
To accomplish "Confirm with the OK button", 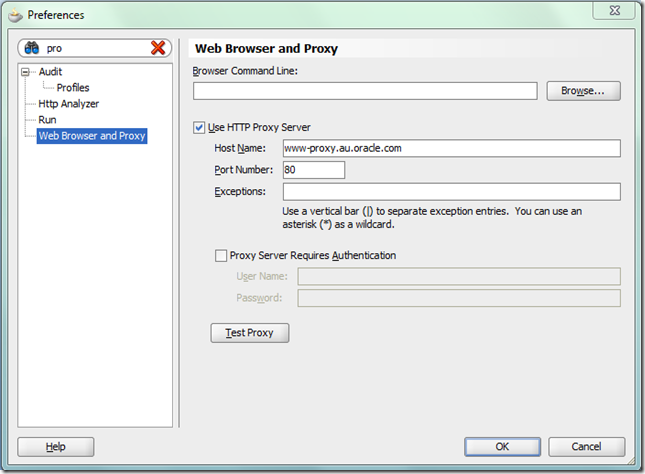I will point(503,447).
